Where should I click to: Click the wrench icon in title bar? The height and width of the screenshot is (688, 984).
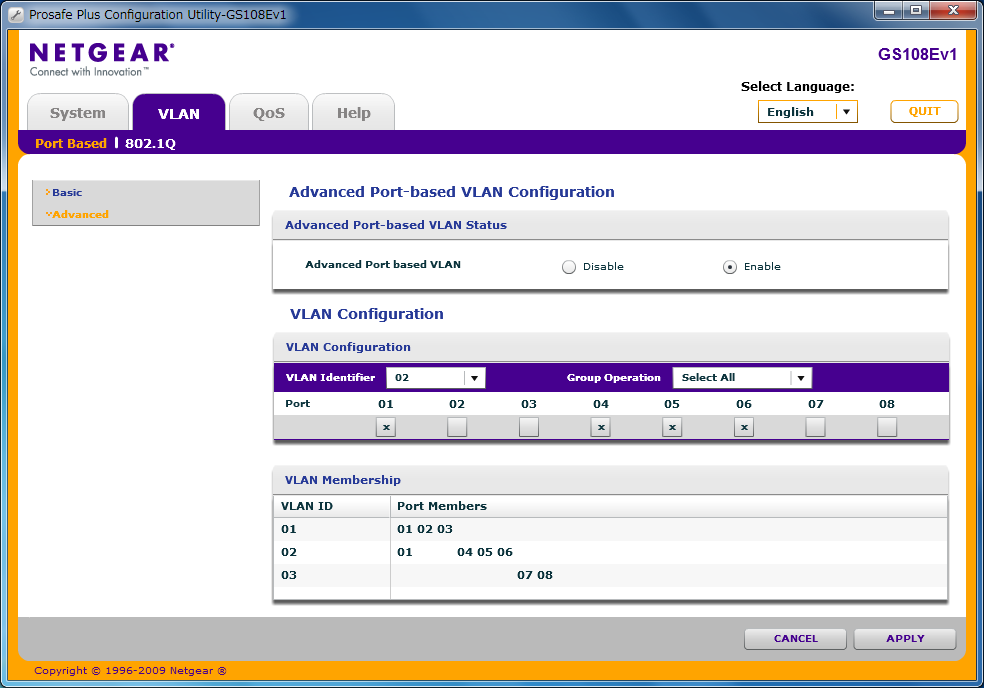coord(15,15)
